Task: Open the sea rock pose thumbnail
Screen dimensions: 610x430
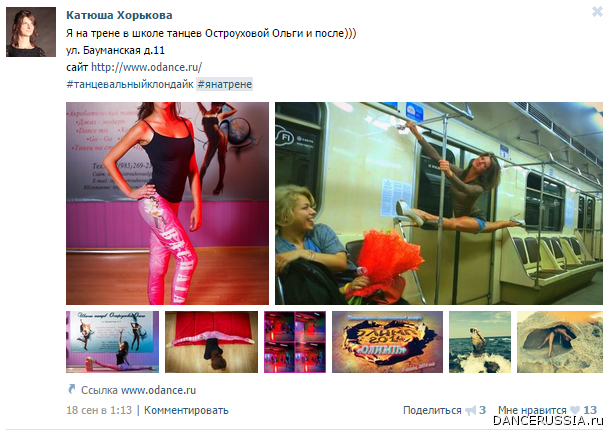Action: tap(480, 342)
